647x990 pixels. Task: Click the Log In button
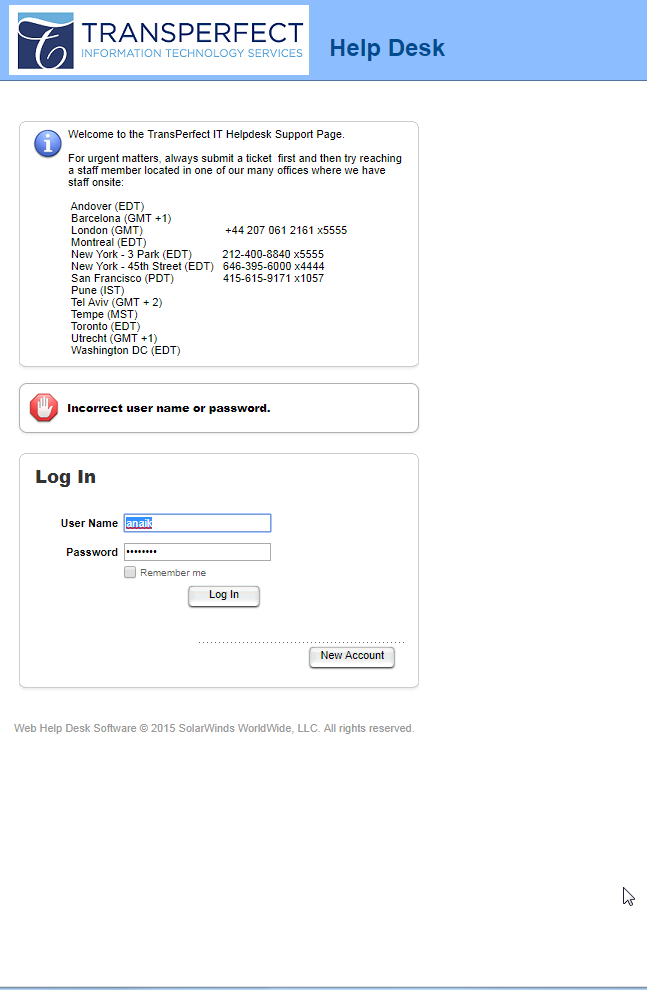click(223, 595)
